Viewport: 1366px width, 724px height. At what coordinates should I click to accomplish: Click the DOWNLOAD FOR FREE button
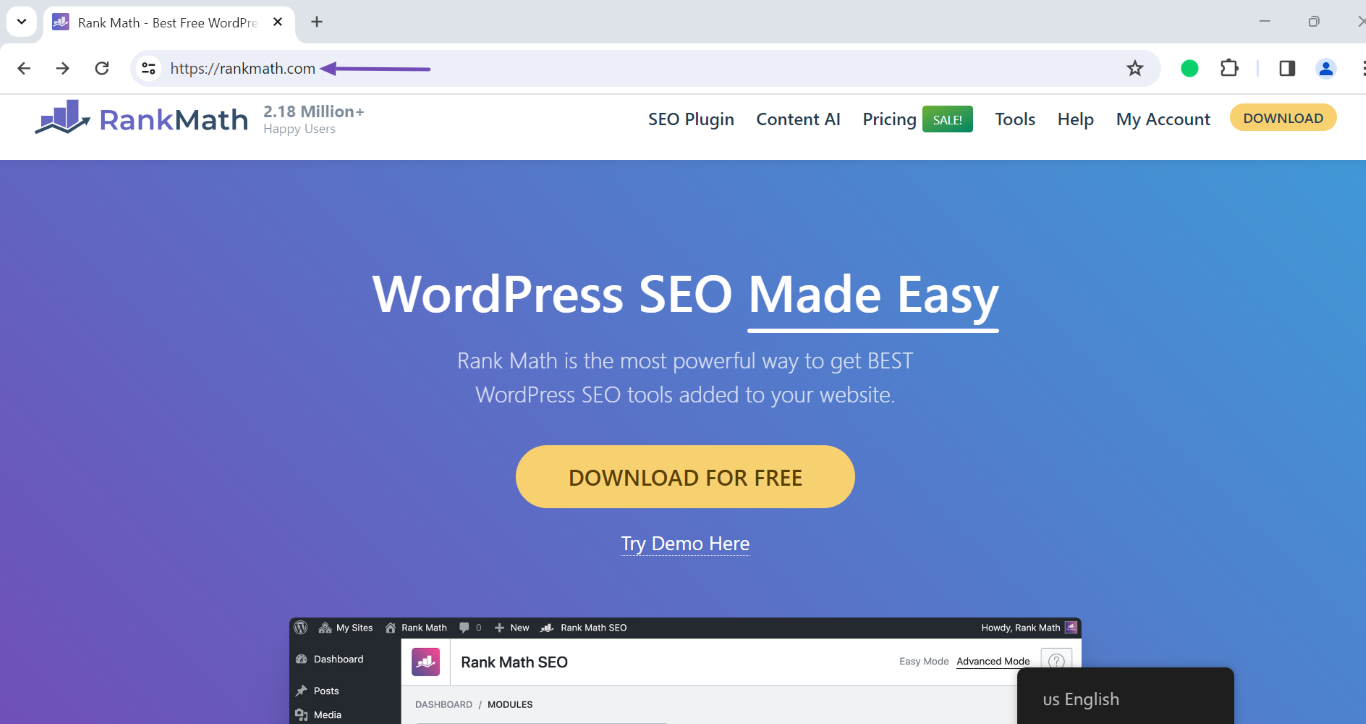click(685, 477)
